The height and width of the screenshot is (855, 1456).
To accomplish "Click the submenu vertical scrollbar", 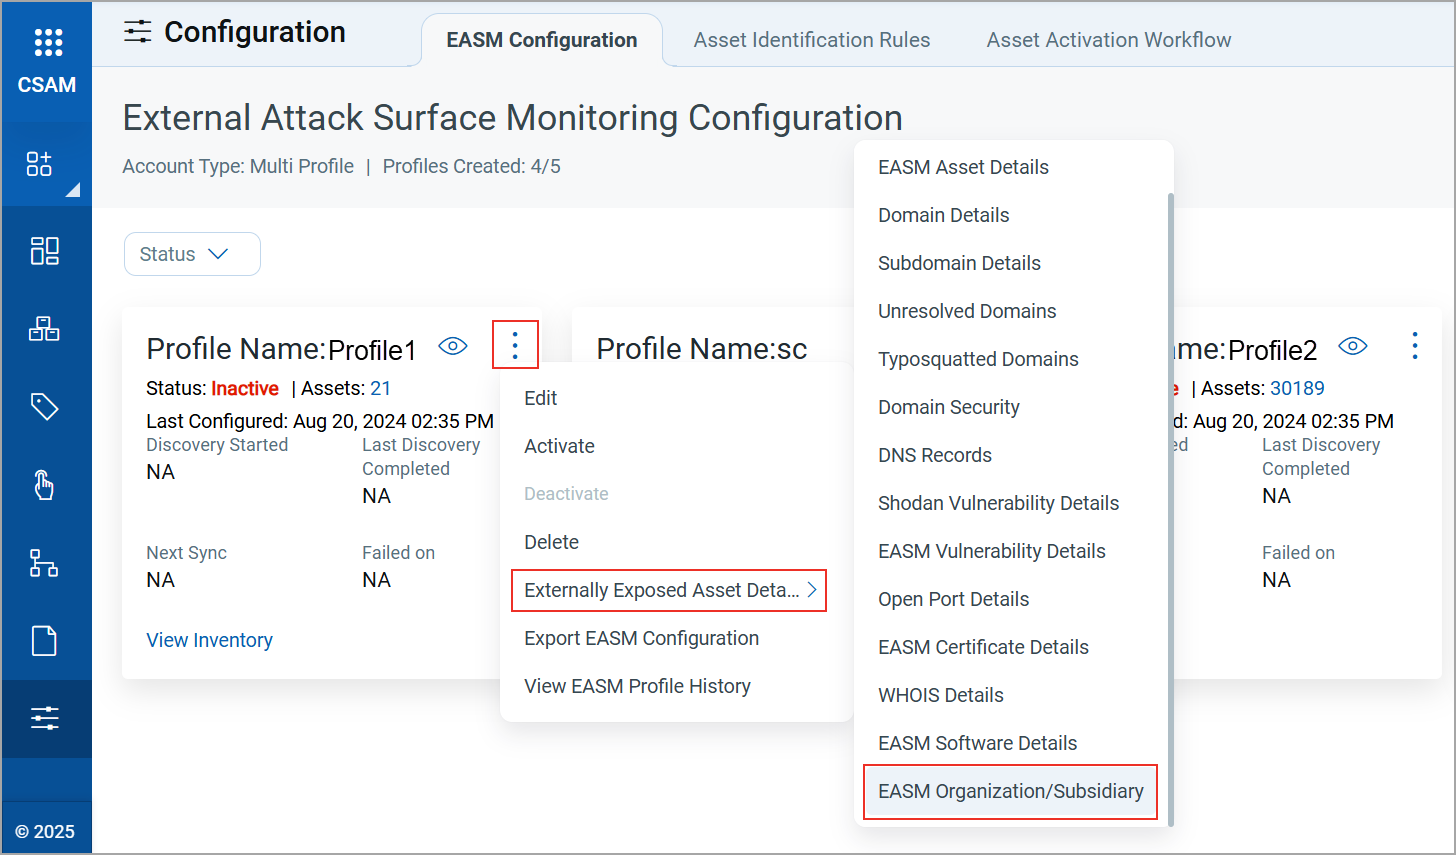I will [x=1170, y=500].
